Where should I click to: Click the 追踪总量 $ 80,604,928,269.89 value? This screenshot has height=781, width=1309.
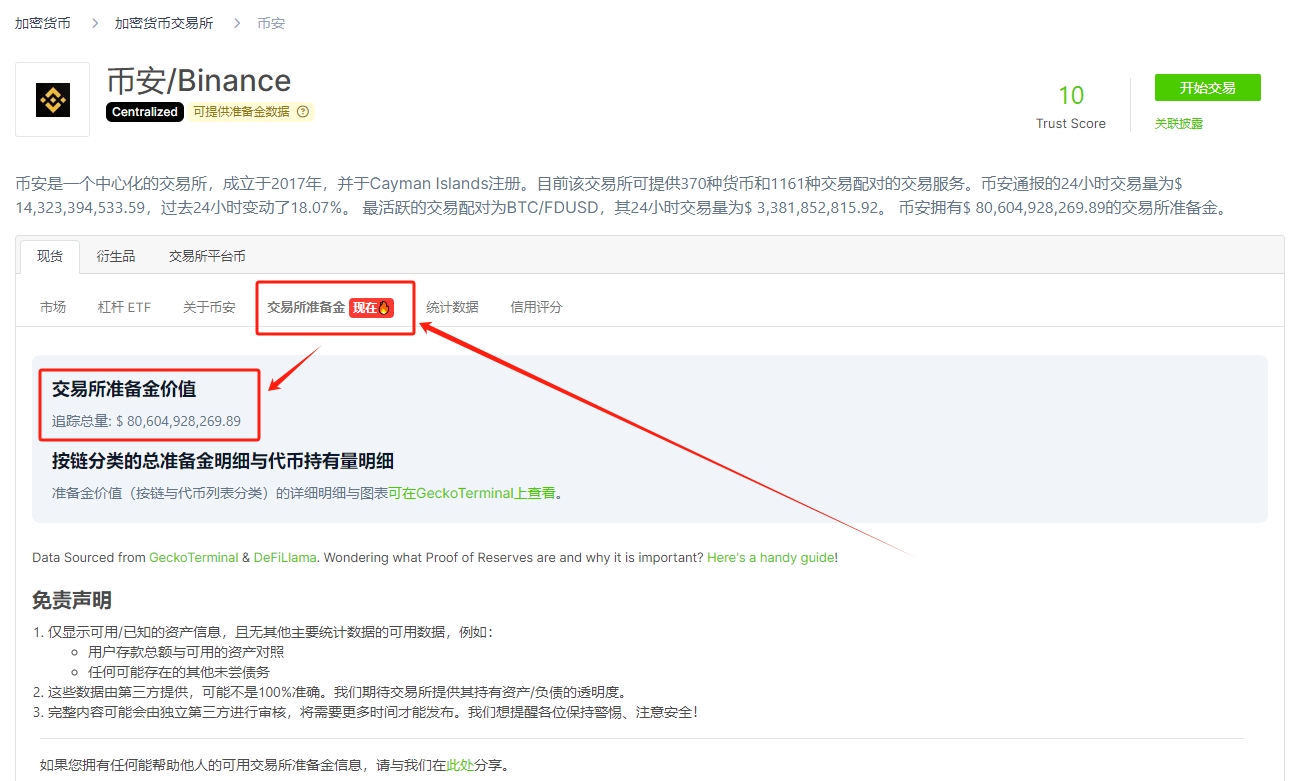(146, 421)
